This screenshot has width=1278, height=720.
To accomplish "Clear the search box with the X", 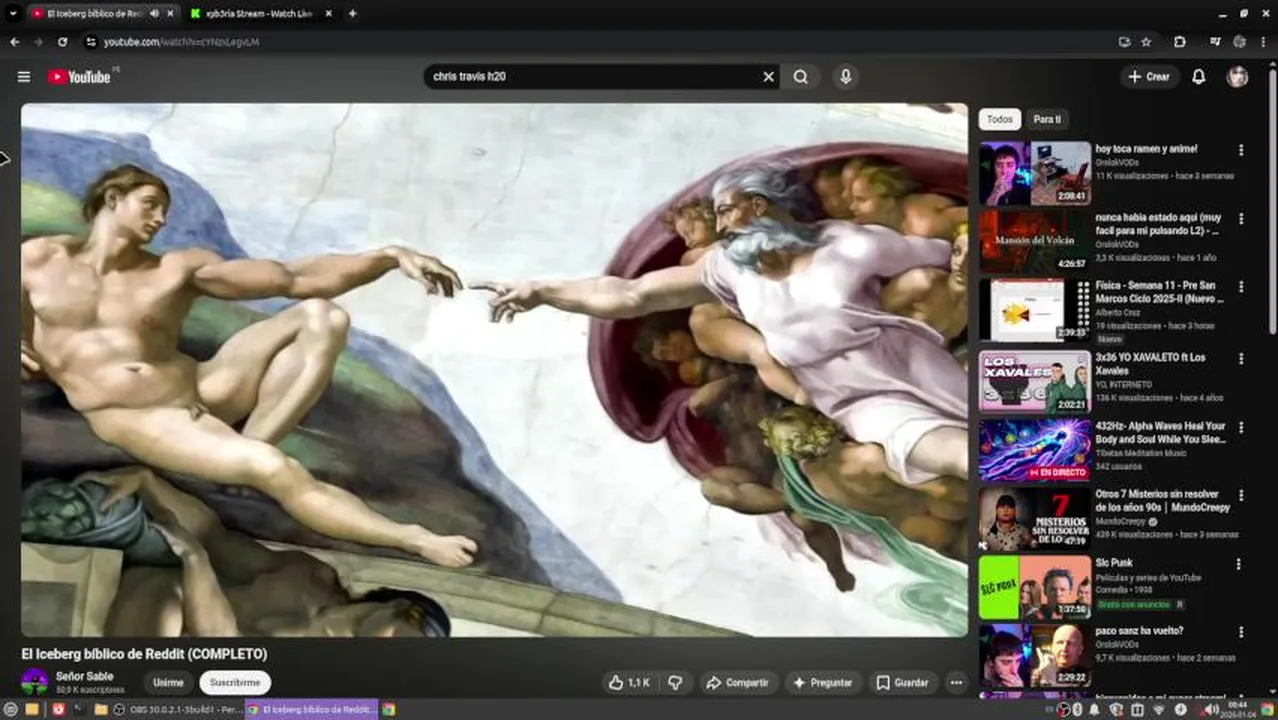I will (x=768, y=76).
